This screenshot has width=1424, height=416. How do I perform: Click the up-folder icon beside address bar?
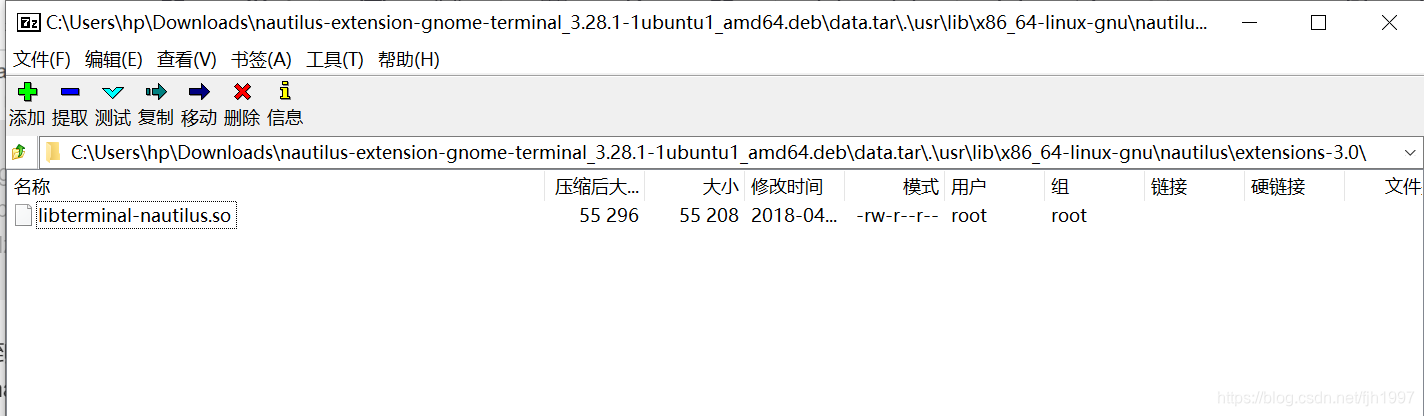click(18, 153)
